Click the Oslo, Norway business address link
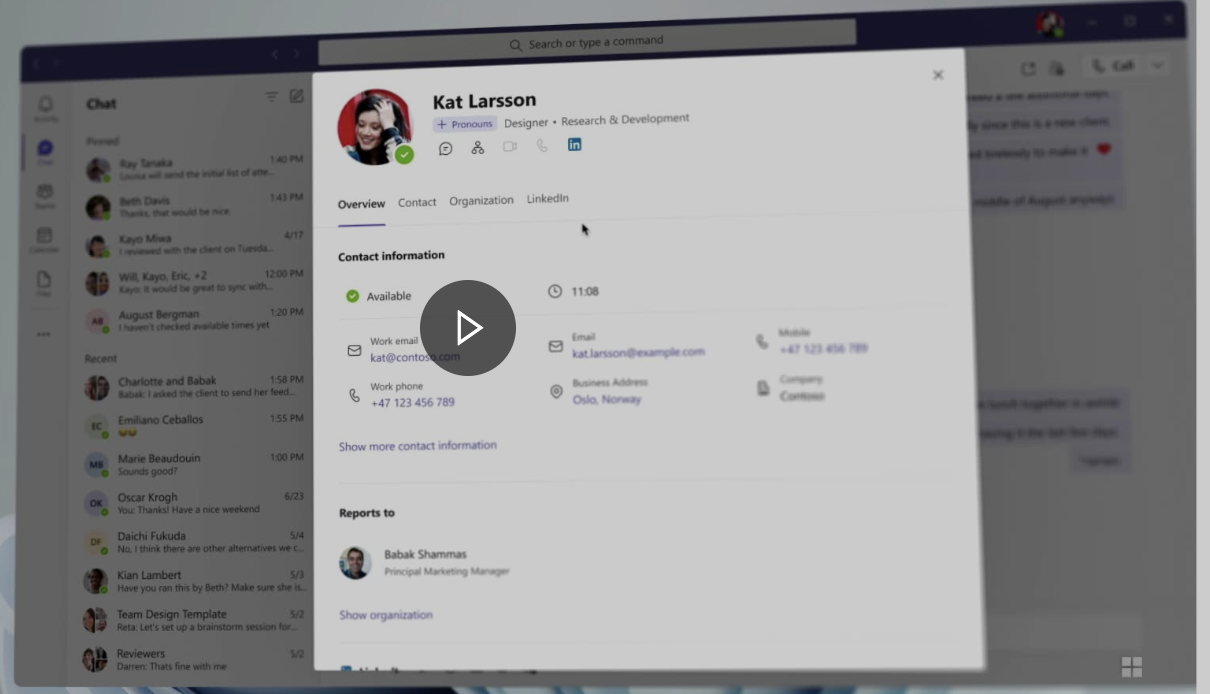The height and width of the screenshot is (694, 1210). (x=607, y=399)
